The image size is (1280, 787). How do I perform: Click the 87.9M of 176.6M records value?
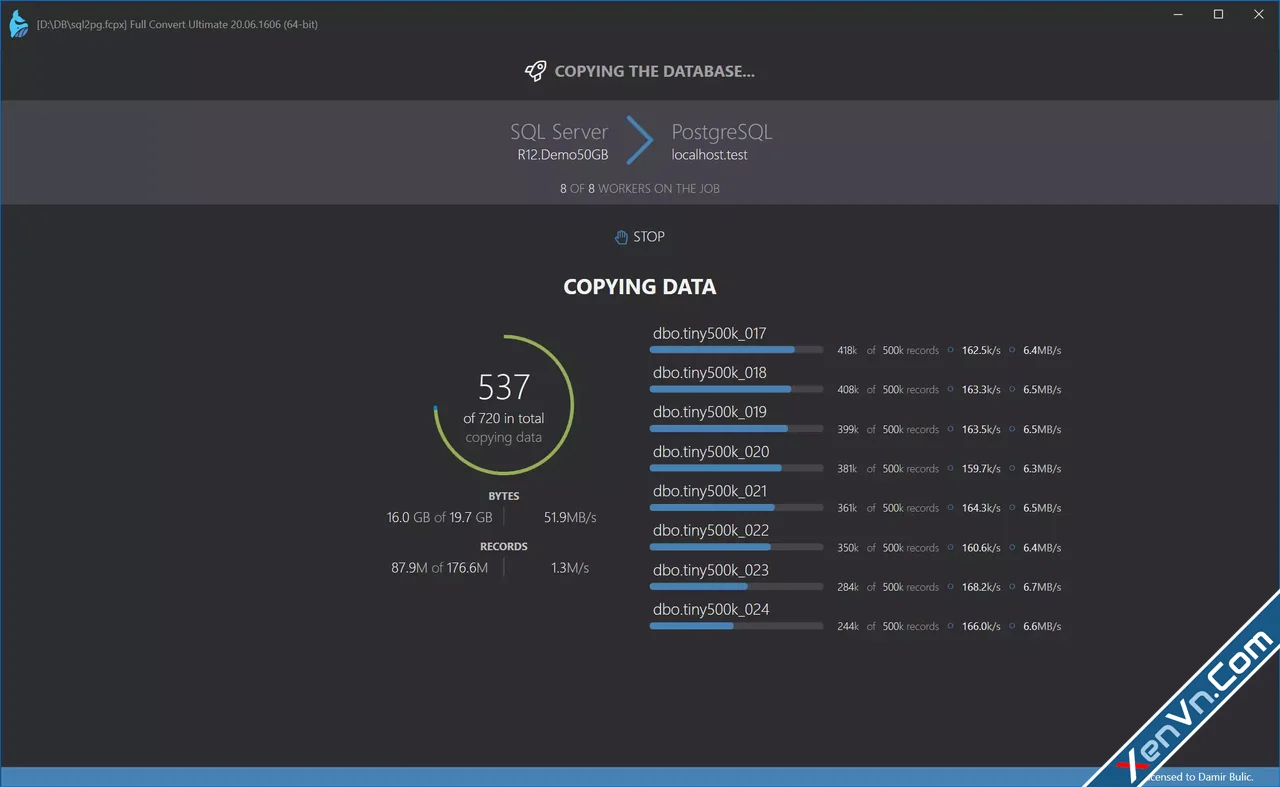440,568
